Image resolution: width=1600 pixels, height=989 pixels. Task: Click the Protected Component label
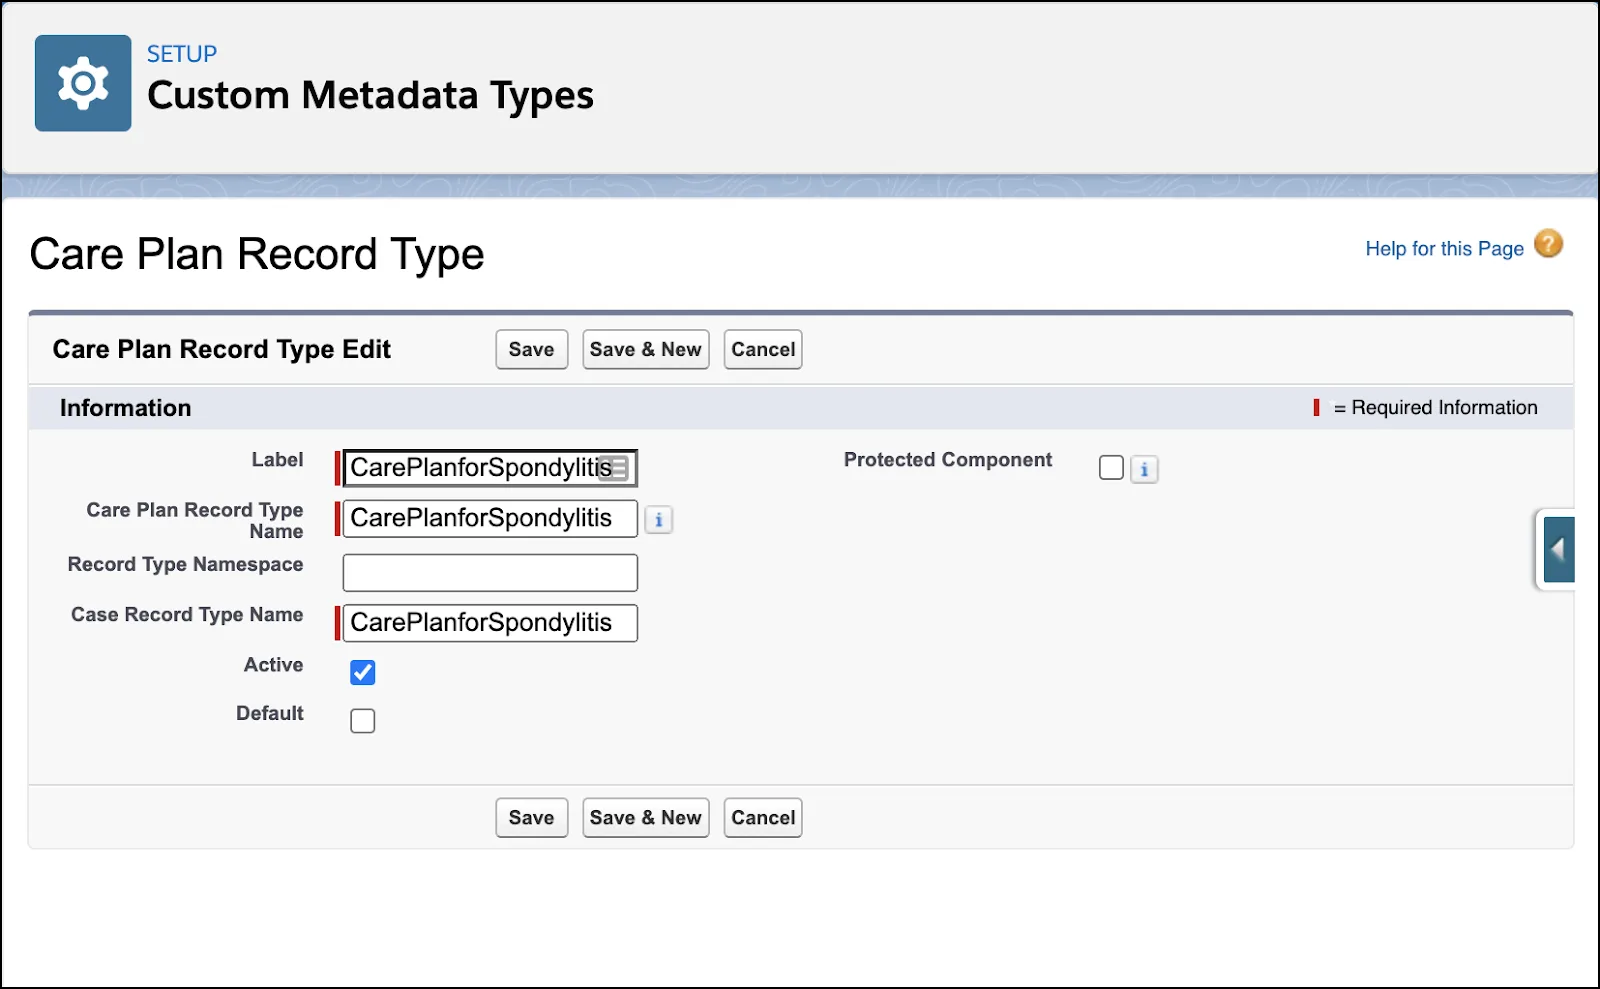click(x=948, y=460)
